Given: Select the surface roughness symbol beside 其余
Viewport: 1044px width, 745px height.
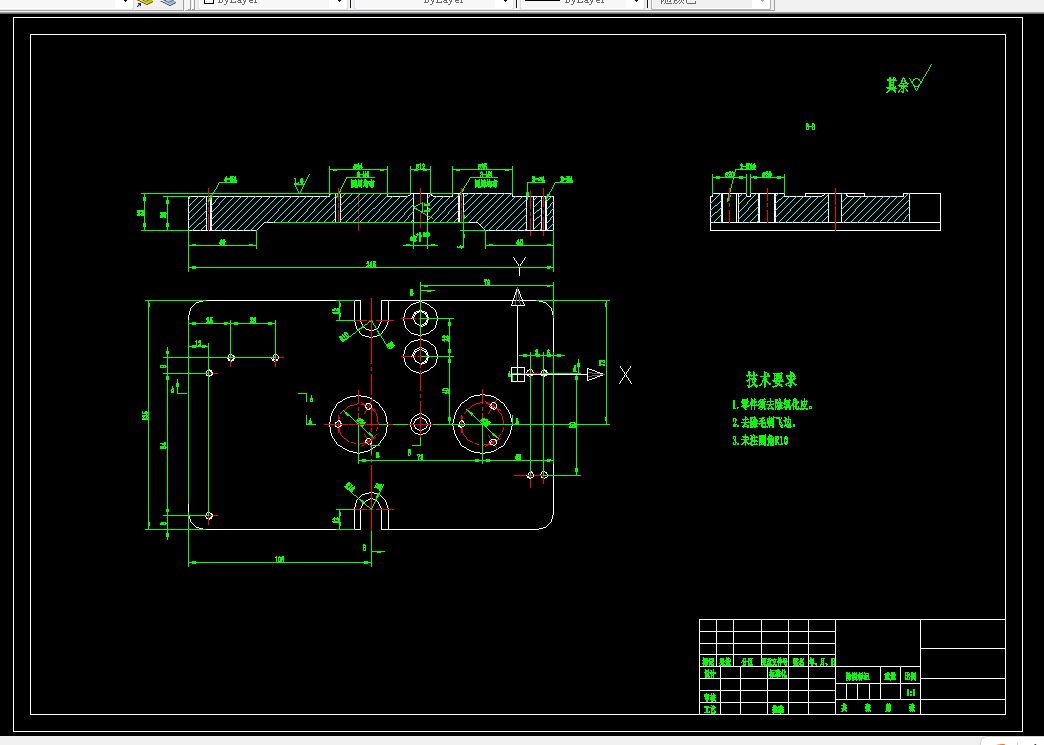Looking at the screenshot, I should [x=921, y=79].
